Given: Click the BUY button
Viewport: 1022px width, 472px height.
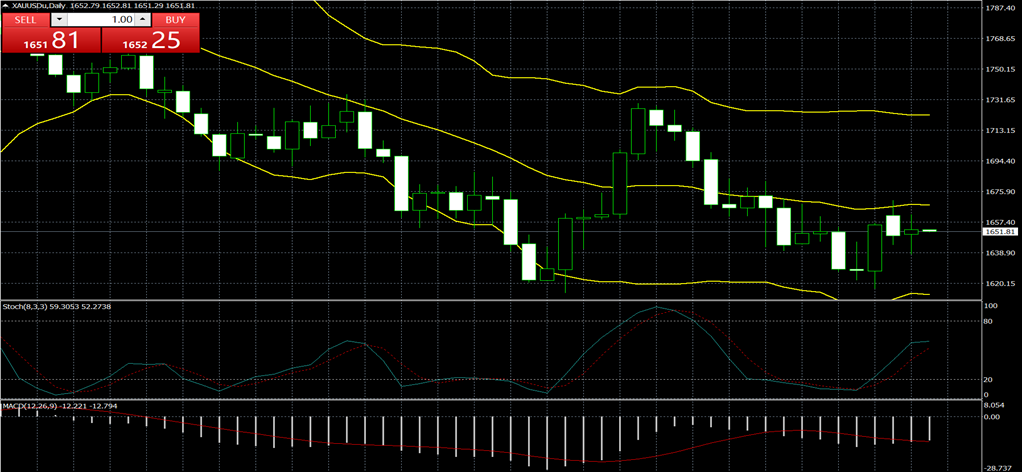Looking at the screenshot, I should [175, 20].
